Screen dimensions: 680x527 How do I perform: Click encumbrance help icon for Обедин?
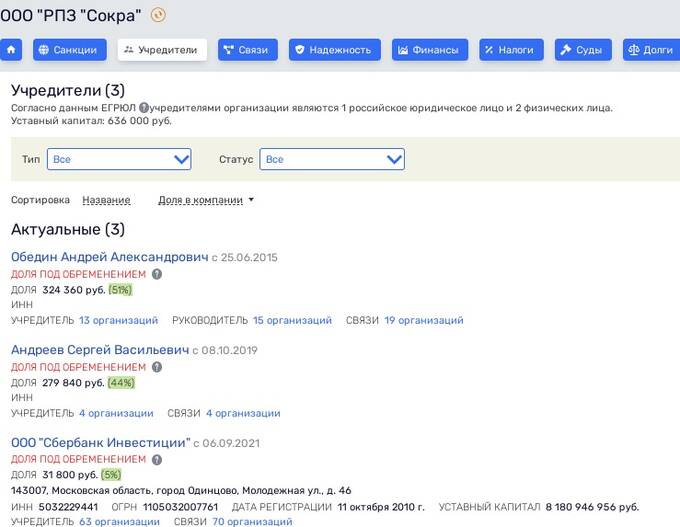(157, 274)
